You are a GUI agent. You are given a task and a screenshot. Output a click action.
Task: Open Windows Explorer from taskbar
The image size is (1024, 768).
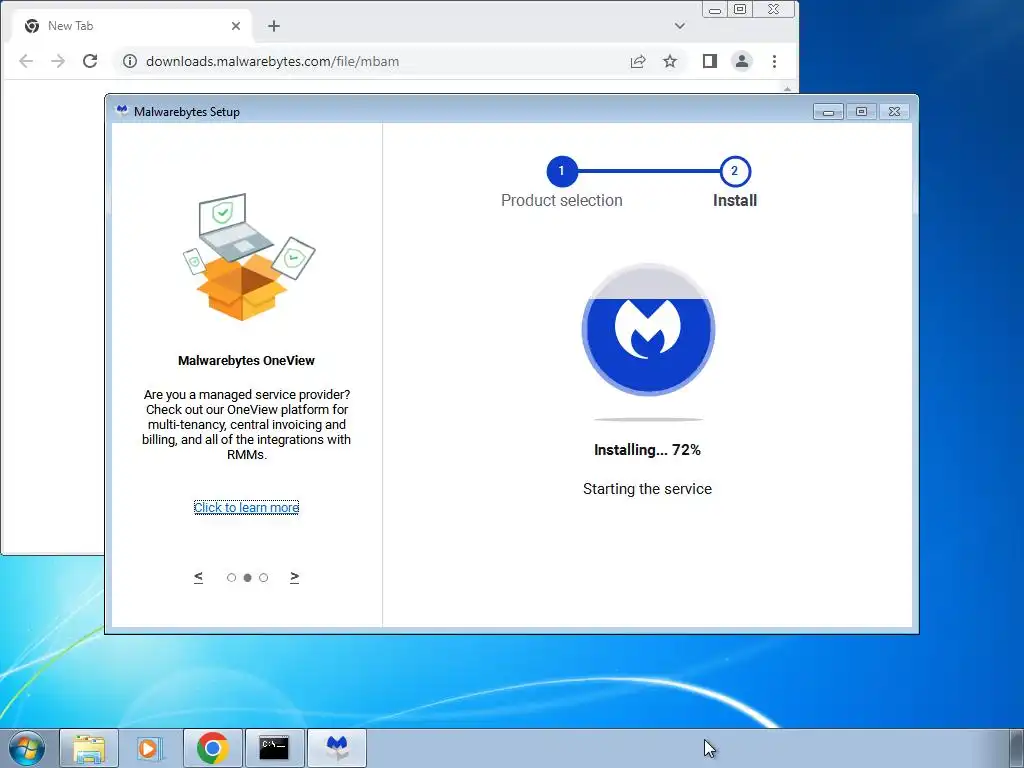point(89,748)
